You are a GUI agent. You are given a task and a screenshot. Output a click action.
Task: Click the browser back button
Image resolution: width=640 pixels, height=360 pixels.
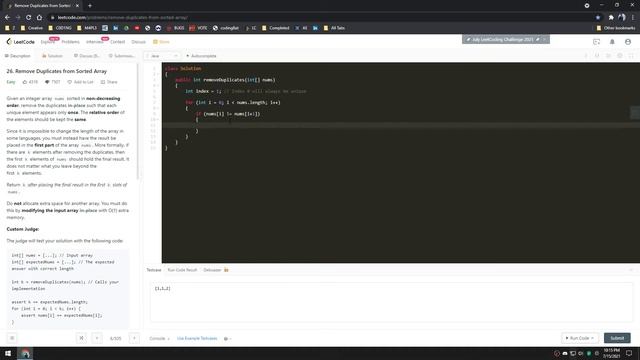pos(7,18)
